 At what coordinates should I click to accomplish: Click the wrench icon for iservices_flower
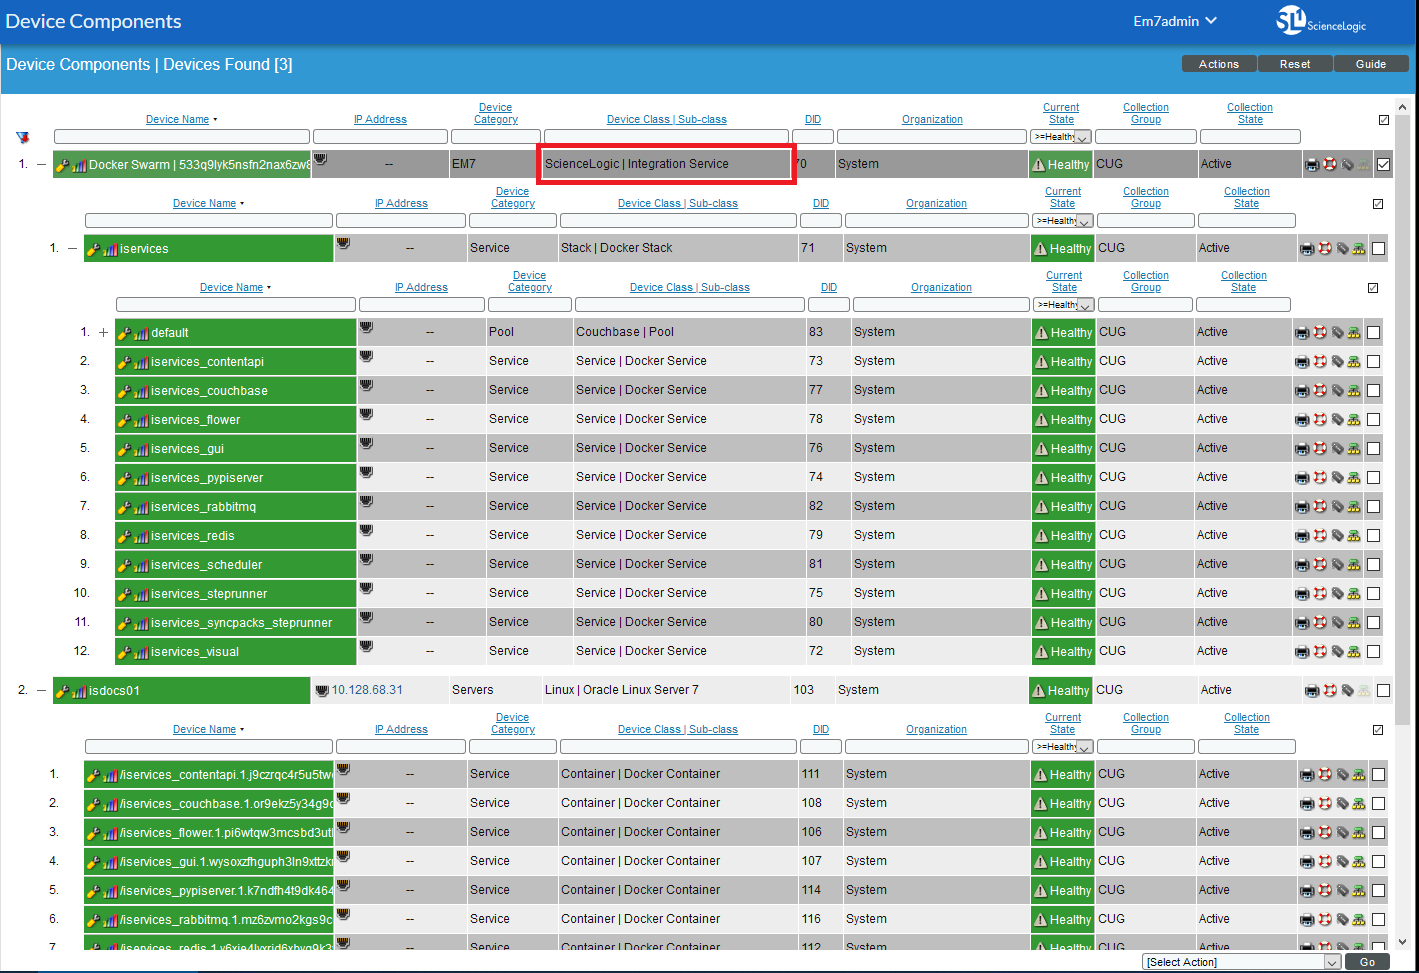coord(125,420)
